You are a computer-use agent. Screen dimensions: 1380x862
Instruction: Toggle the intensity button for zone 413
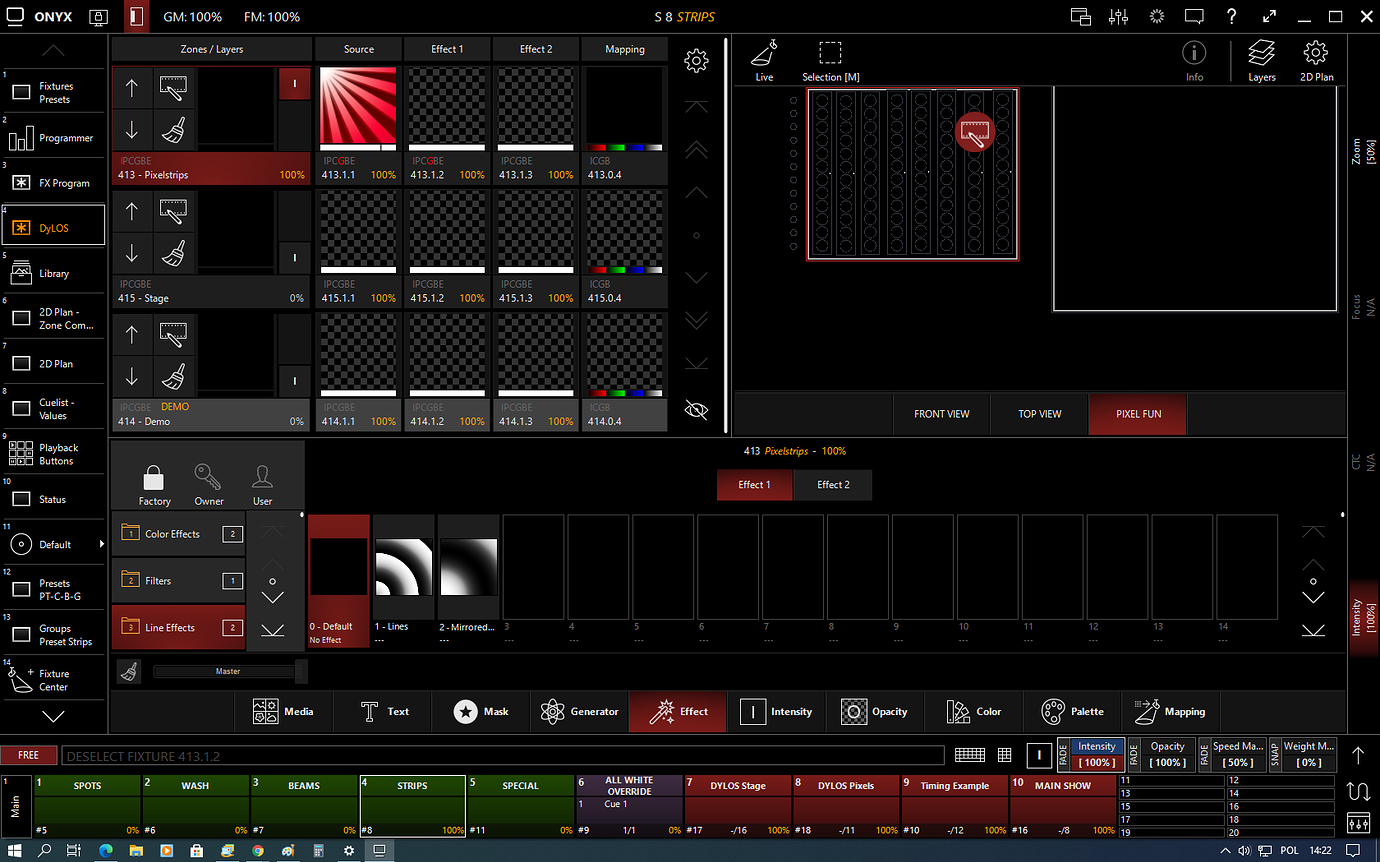[294, 84]
